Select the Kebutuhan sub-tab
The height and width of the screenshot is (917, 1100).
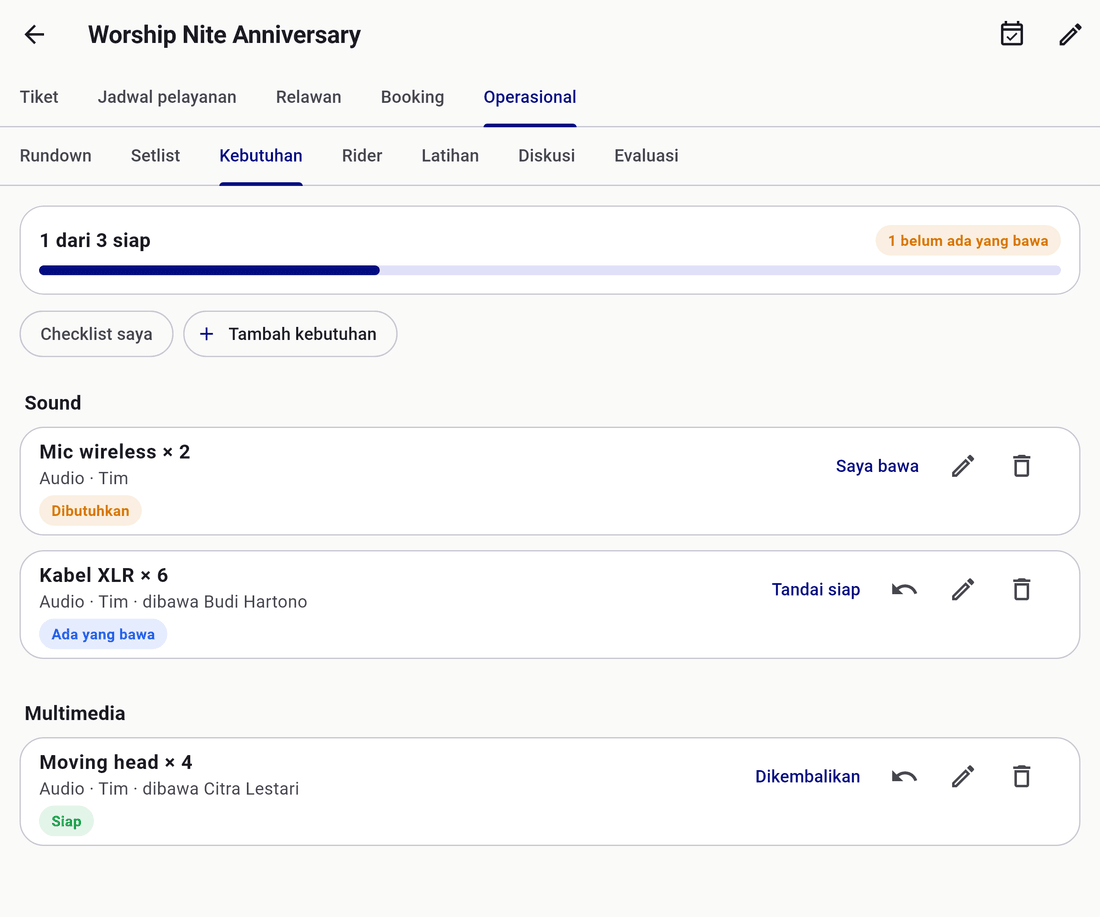pos(261,156)
